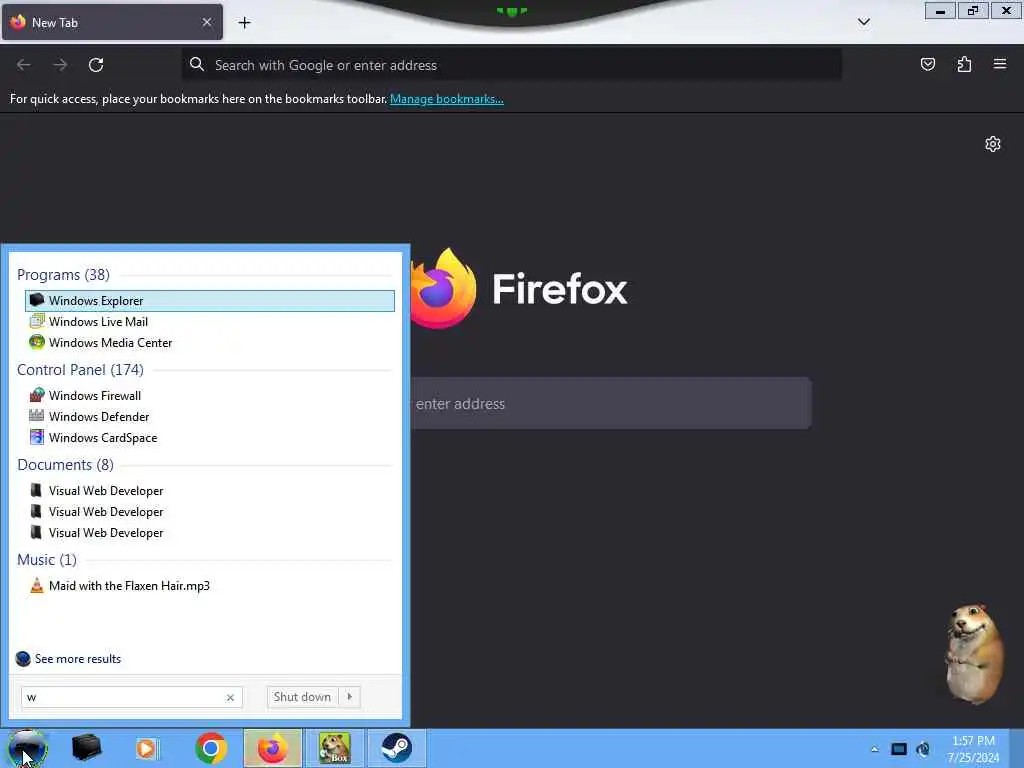The height and width of the screenshot is (768, 1024).
Task: Show hidden system tray icons
Action: 874,749
